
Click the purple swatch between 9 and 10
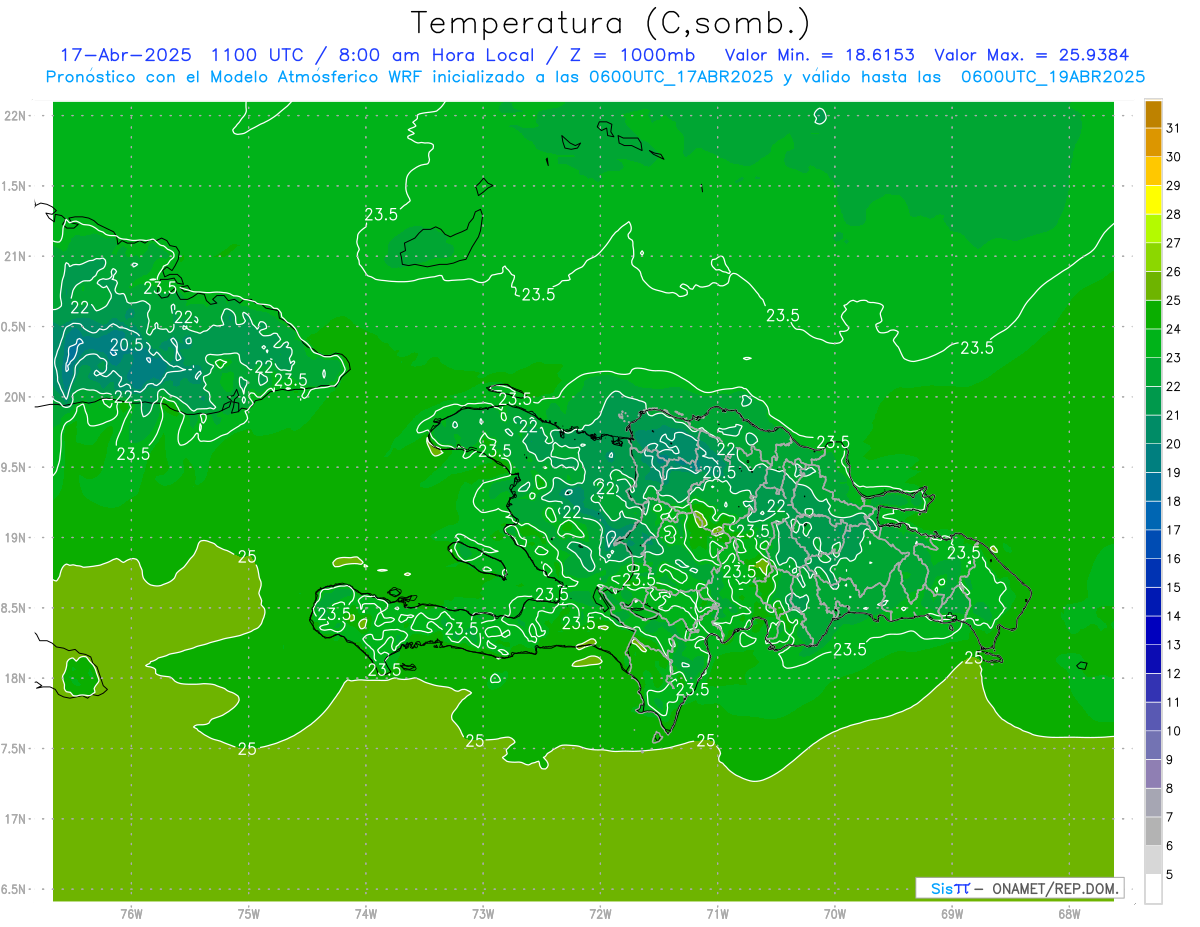(x=1153, y=745)
